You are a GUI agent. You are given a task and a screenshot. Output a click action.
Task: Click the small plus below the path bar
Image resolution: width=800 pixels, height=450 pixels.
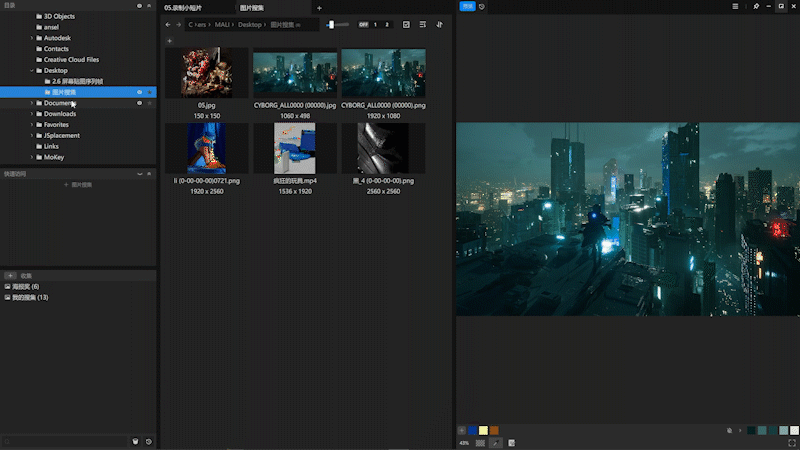coord(169,41)
